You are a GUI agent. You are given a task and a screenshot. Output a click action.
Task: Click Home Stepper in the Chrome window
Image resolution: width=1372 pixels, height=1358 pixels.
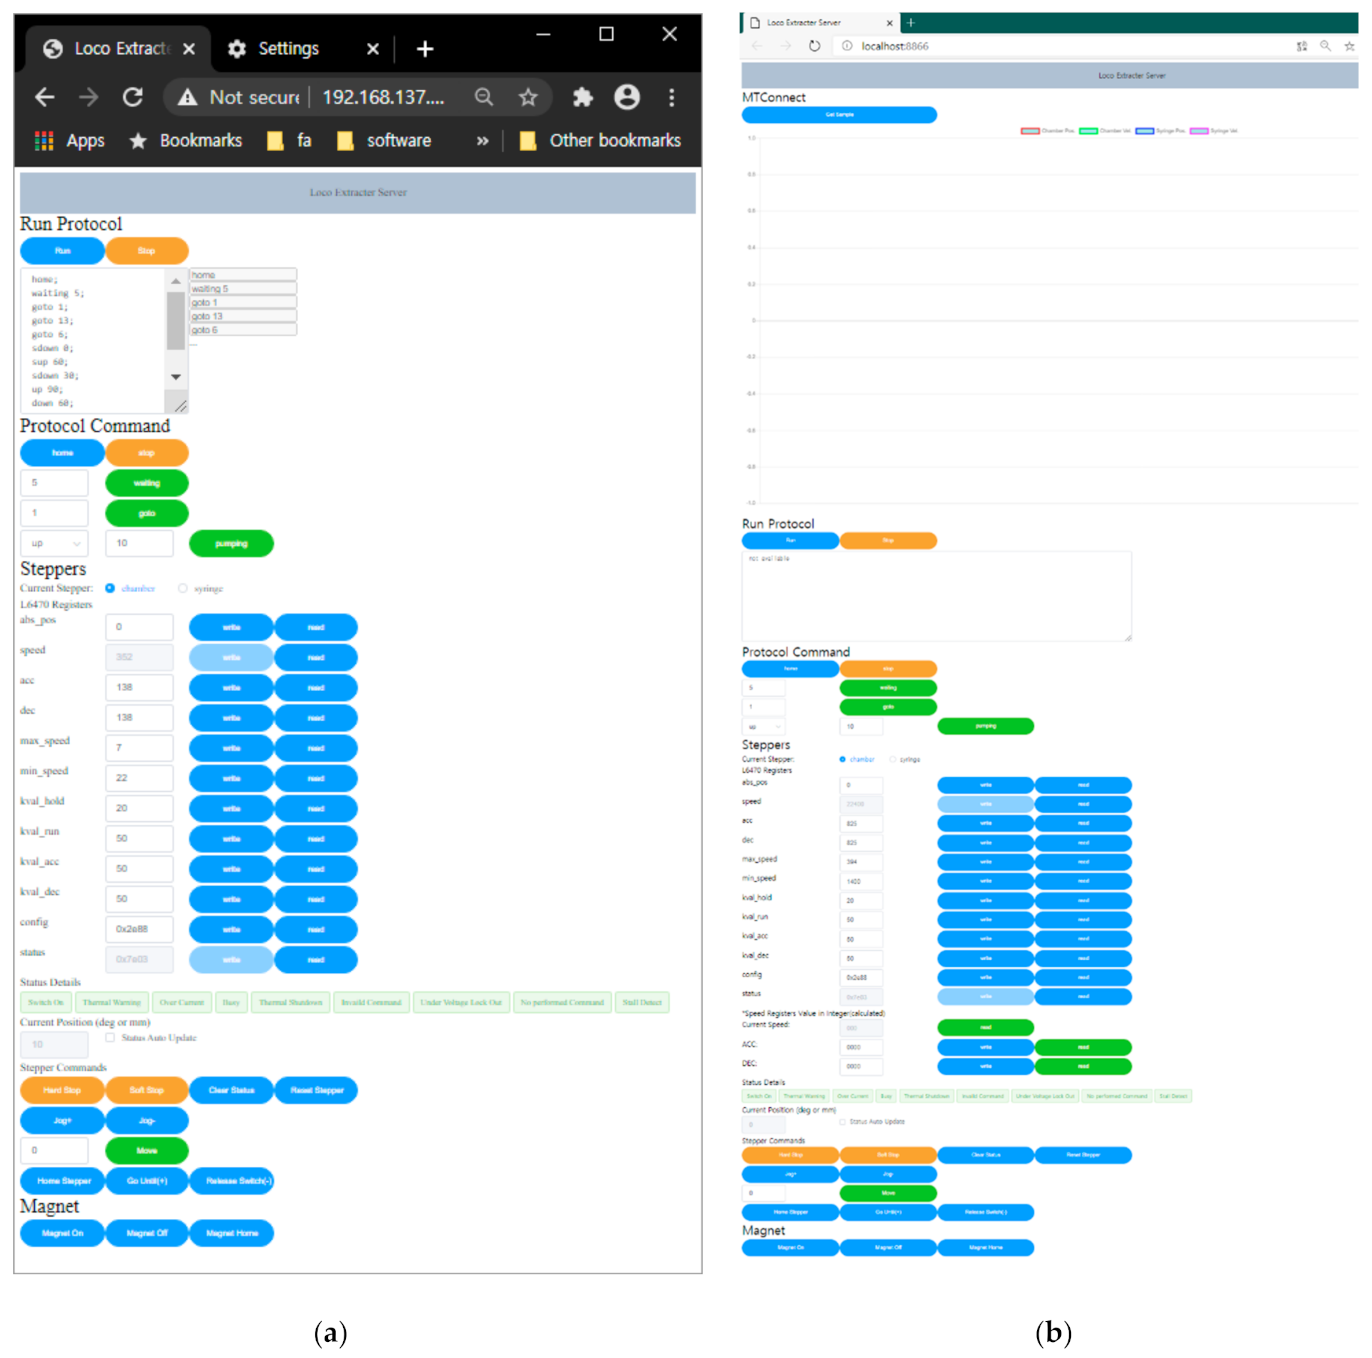click(62, 1181)
